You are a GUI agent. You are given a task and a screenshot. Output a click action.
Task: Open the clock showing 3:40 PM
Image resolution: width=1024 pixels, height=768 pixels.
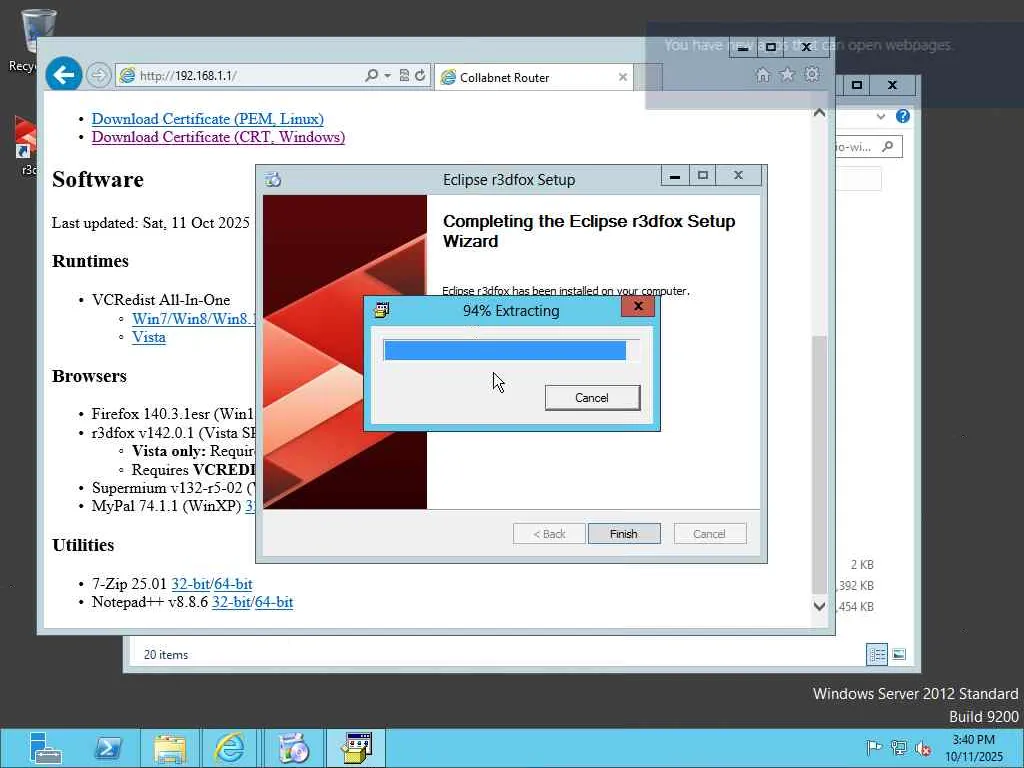(x=973, y=748)
